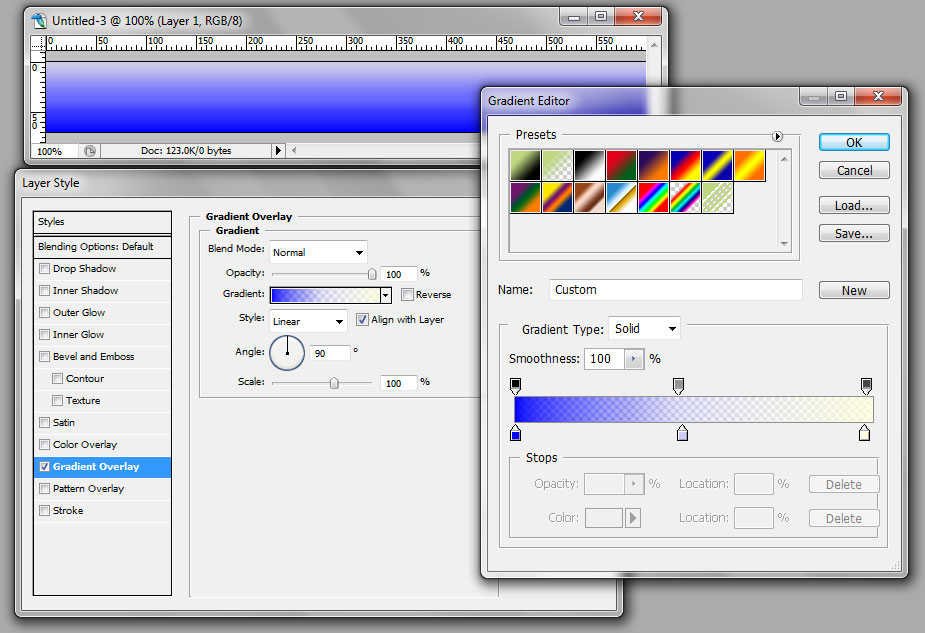925x633 pixels.
Task: Select the right opacity stop
Action: coord(866,386)
